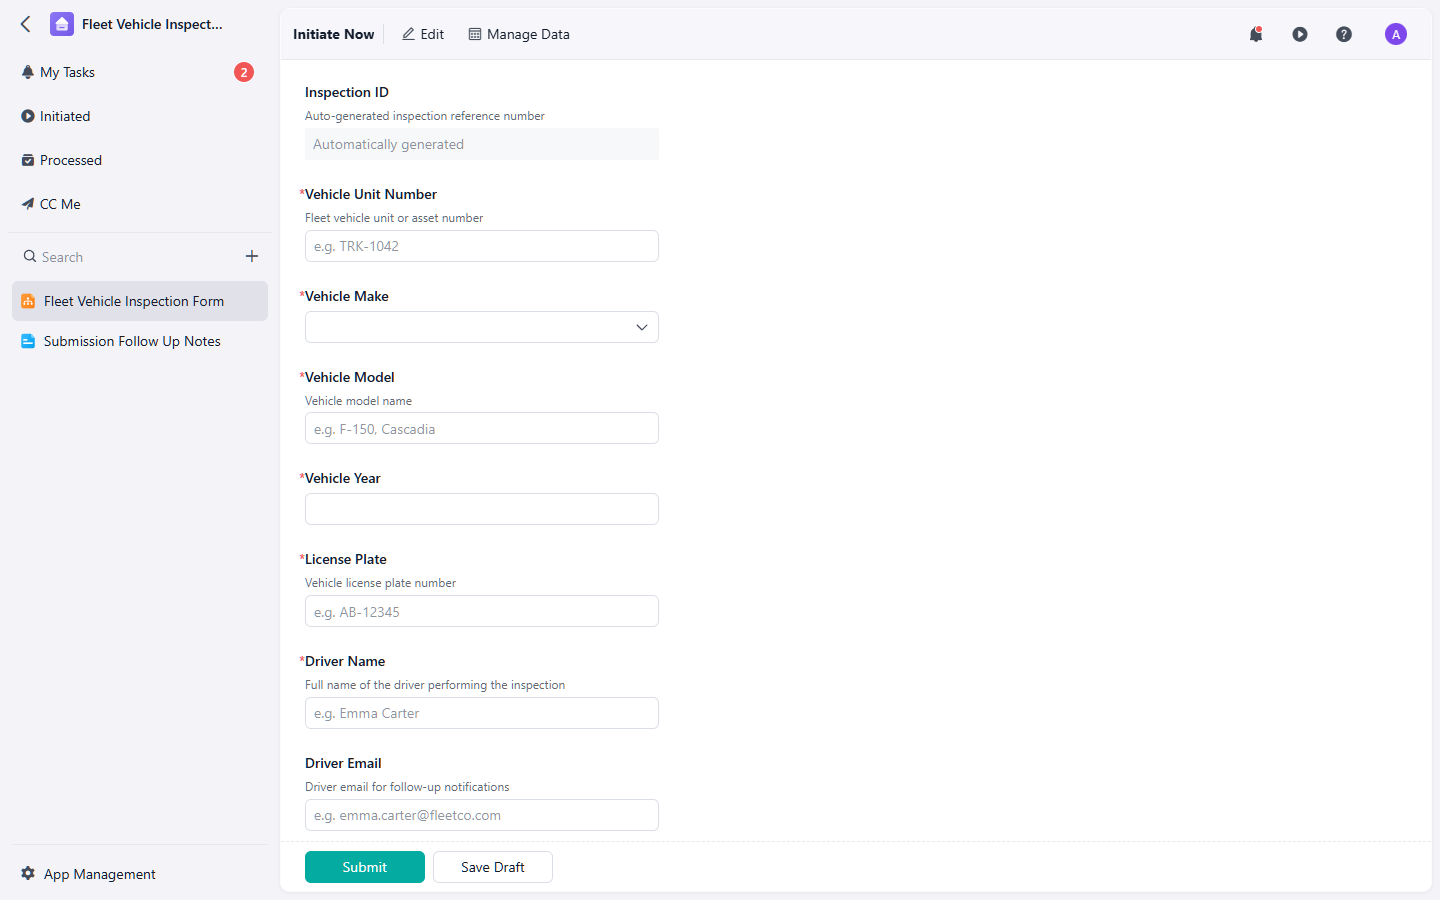This screenshot has width=1440, height=900.
Task: Go back using the left chevron arrow
Action: 26,24
